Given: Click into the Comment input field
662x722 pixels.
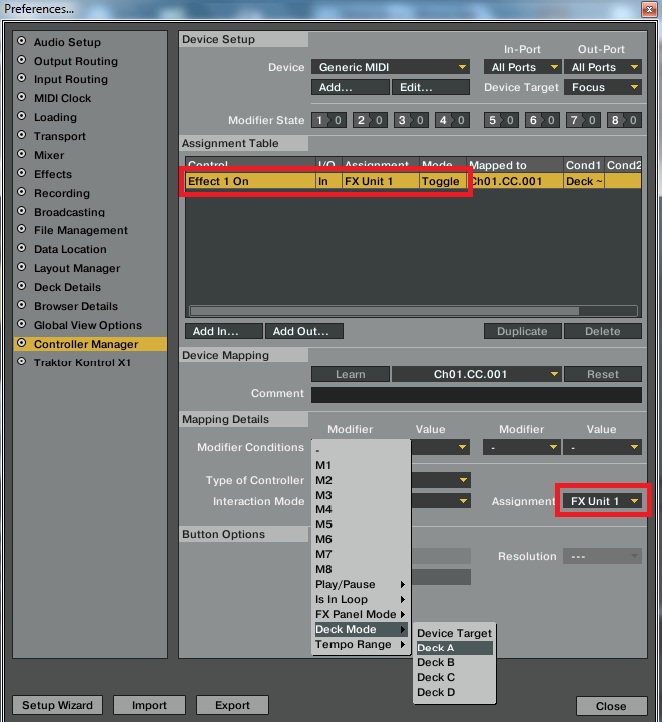Looking at the screenshot, I should [x=476, y=395].
